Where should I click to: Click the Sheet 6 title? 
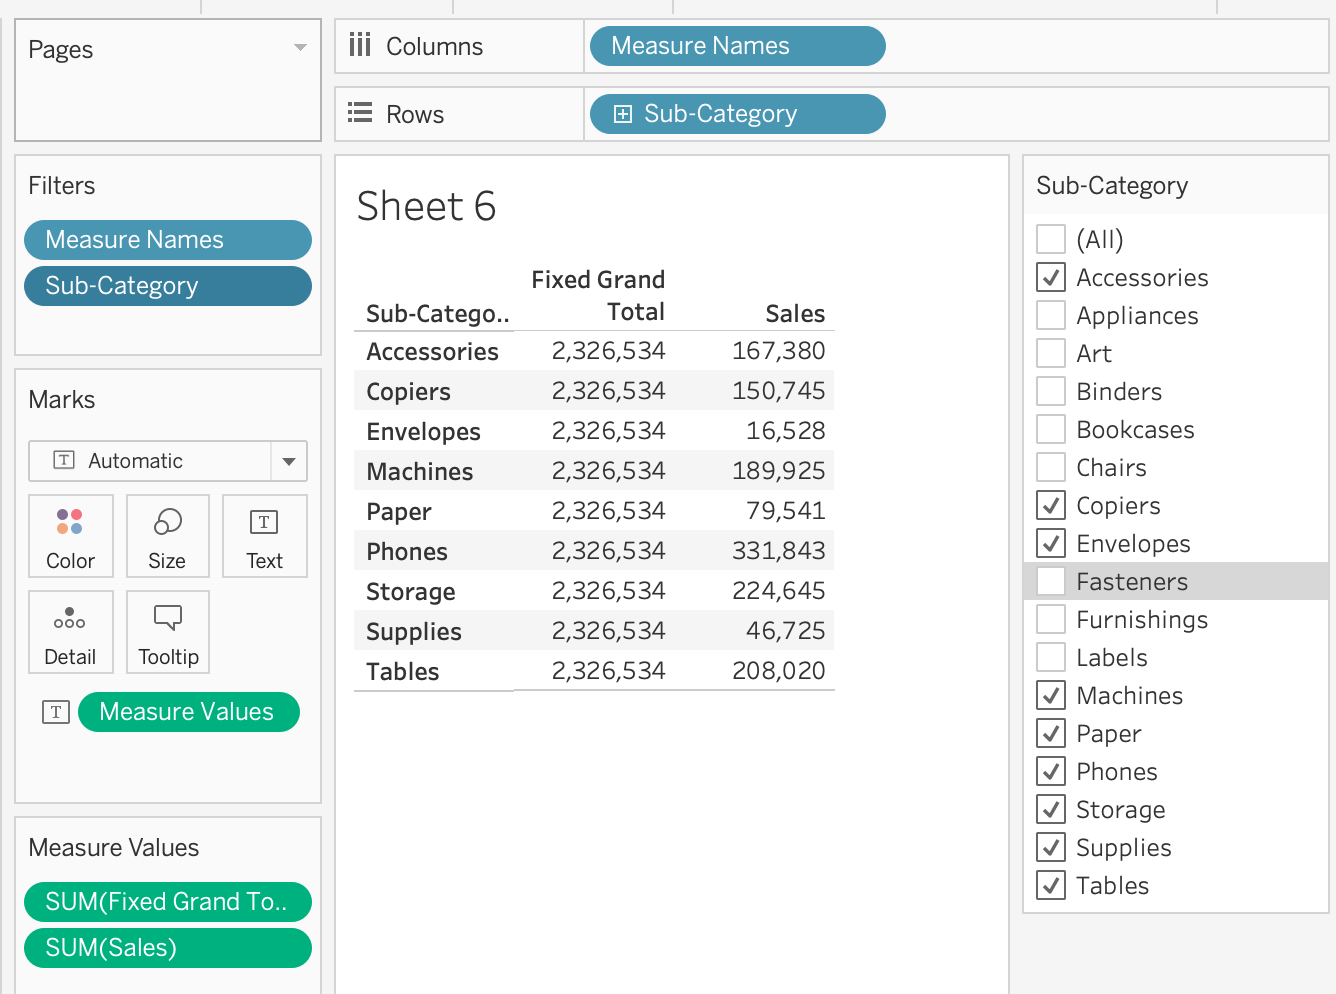[426, 207]
